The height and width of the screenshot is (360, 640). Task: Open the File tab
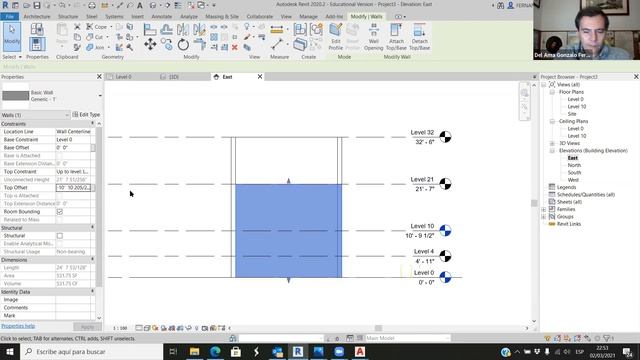point(9,16)
